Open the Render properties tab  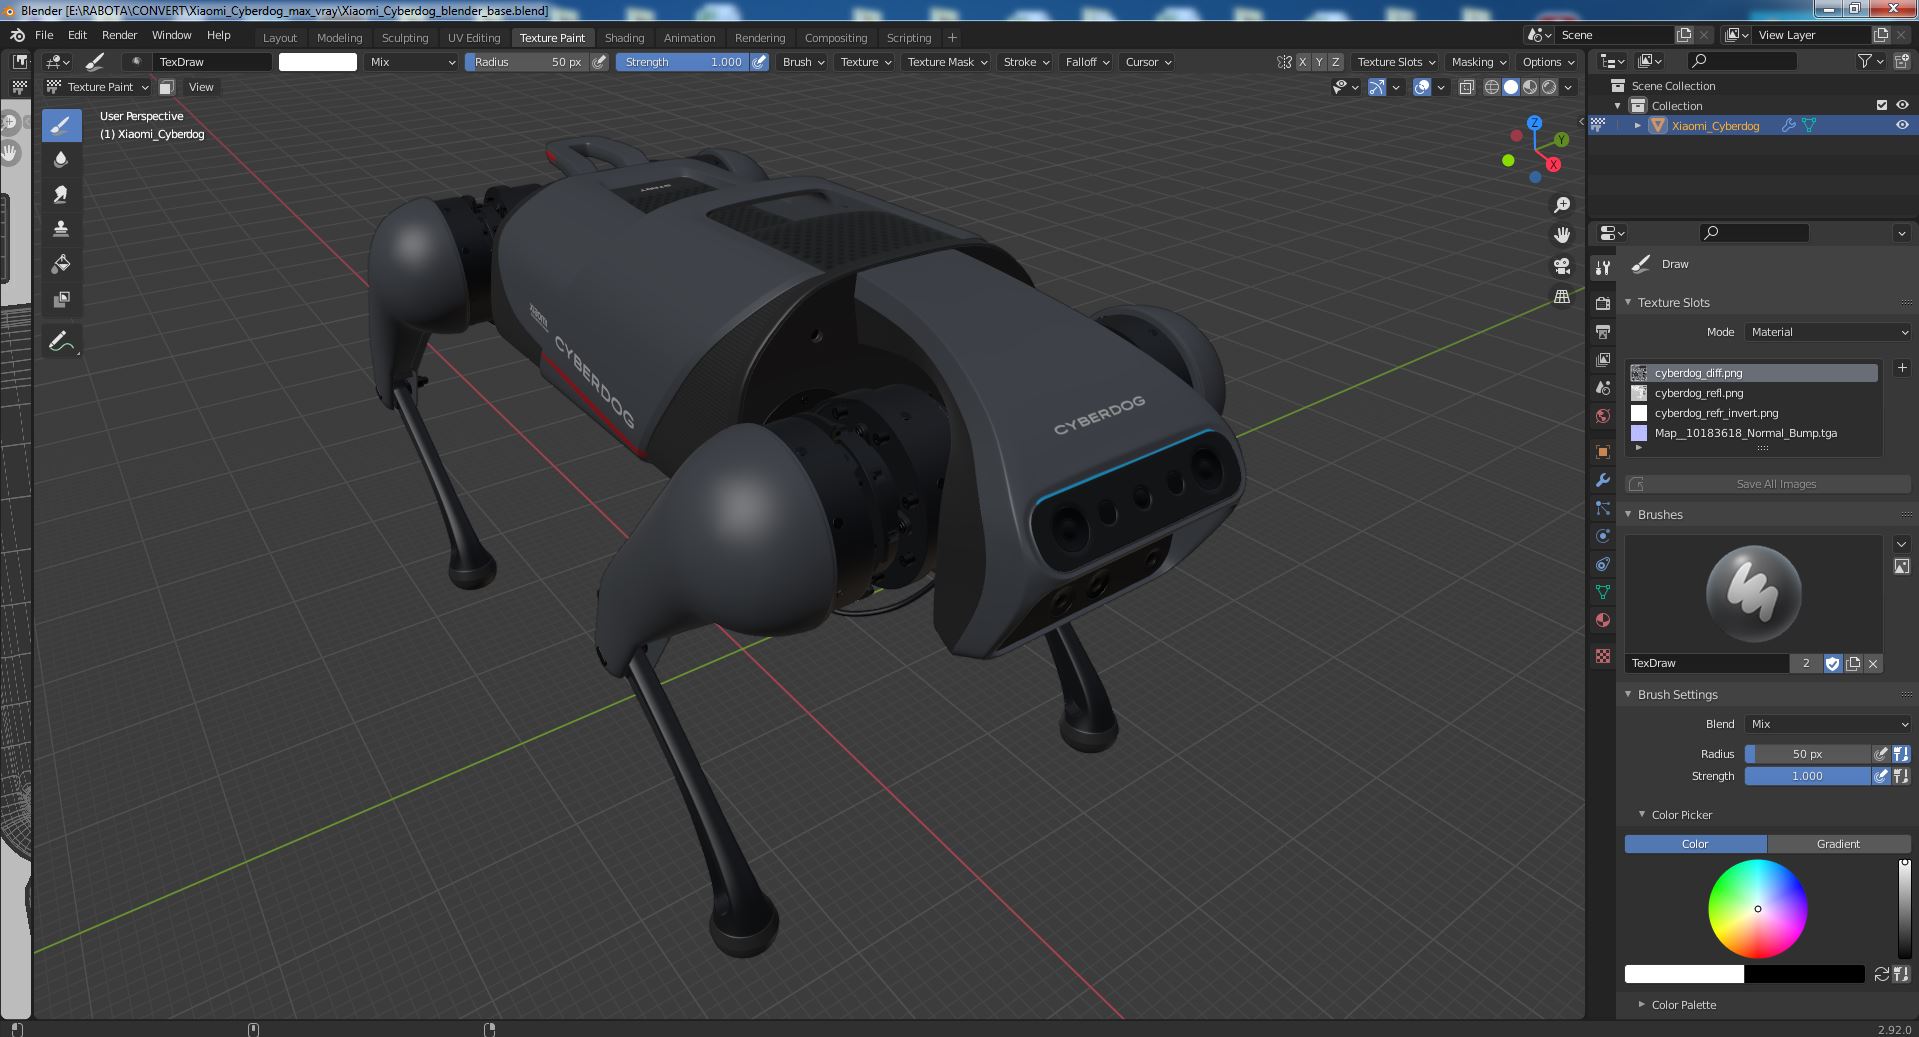pyautogui.click(x=1603, y=303)
